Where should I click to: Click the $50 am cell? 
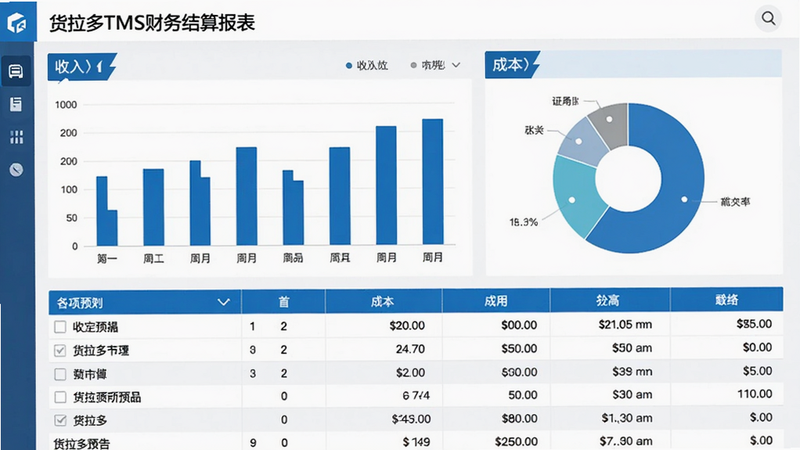[632, 348]
